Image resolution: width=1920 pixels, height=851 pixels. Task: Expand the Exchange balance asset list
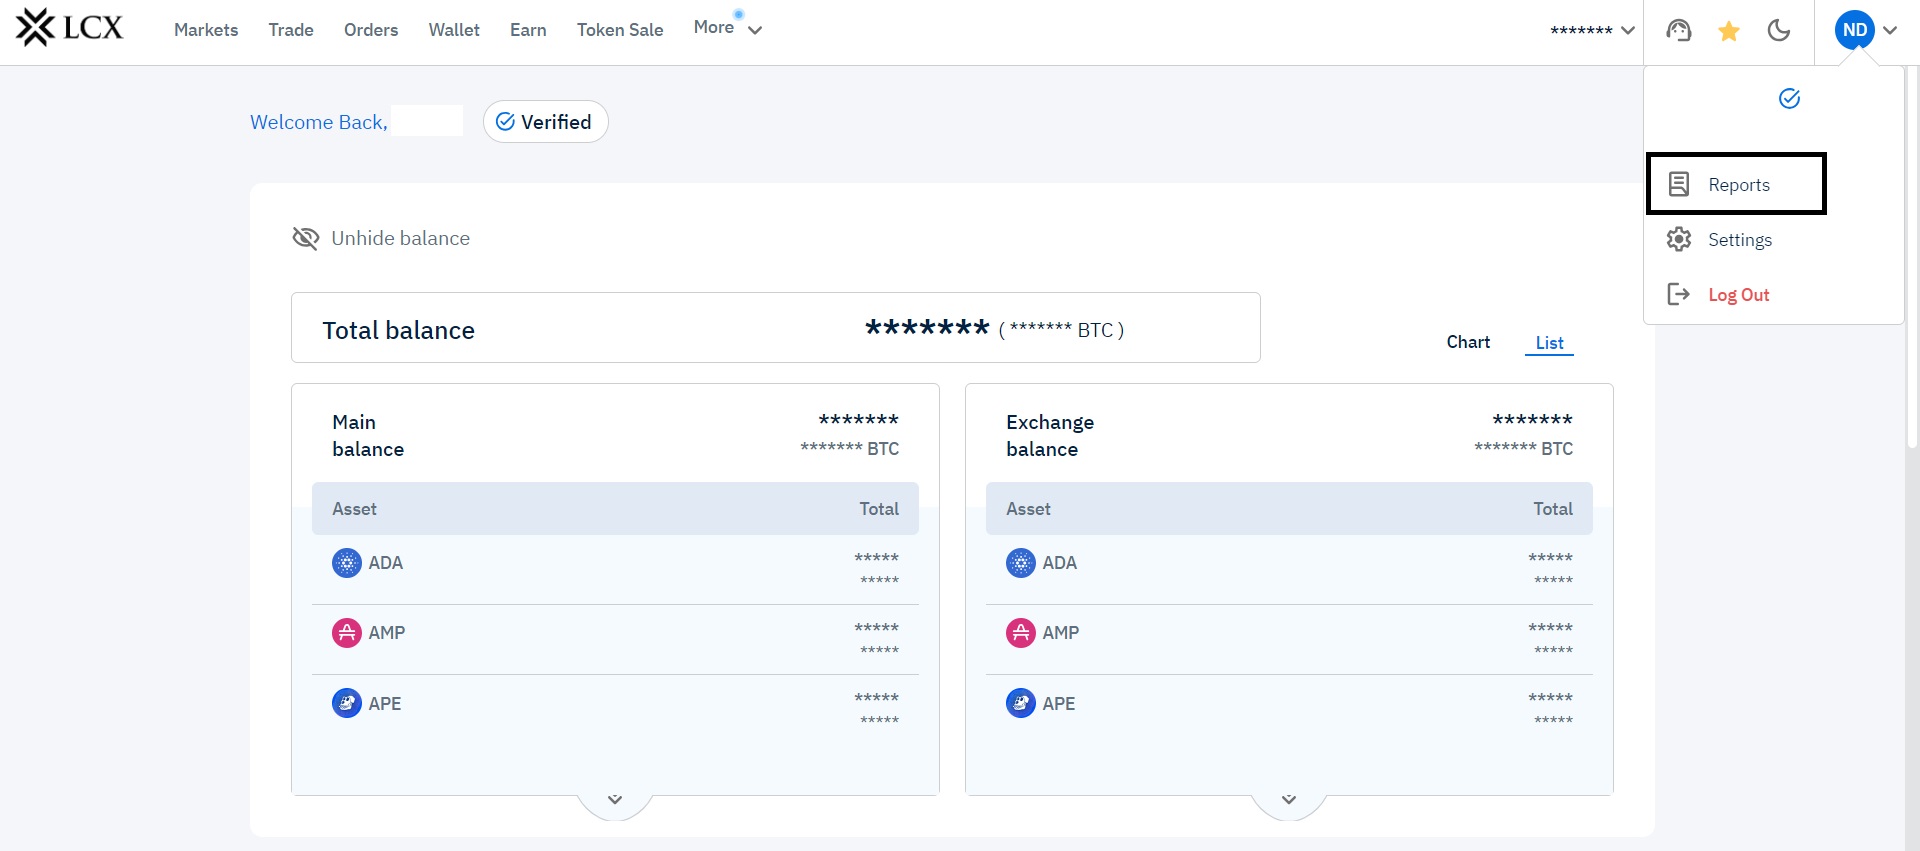click(x=1289, y=800)
